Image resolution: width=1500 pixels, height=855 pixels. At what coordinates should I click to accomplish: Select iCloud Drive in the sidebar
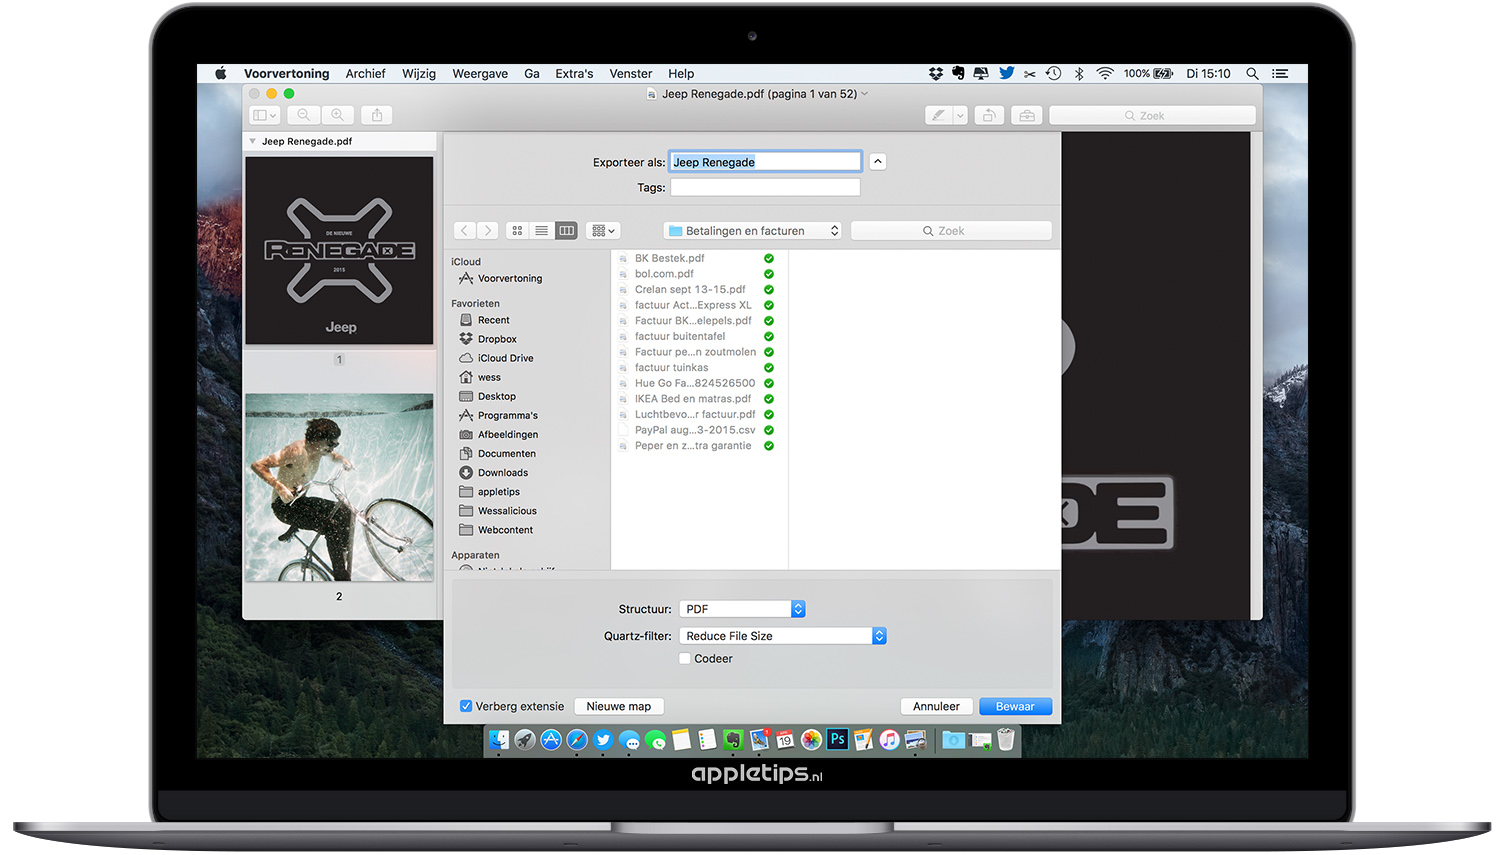point(505,358)
